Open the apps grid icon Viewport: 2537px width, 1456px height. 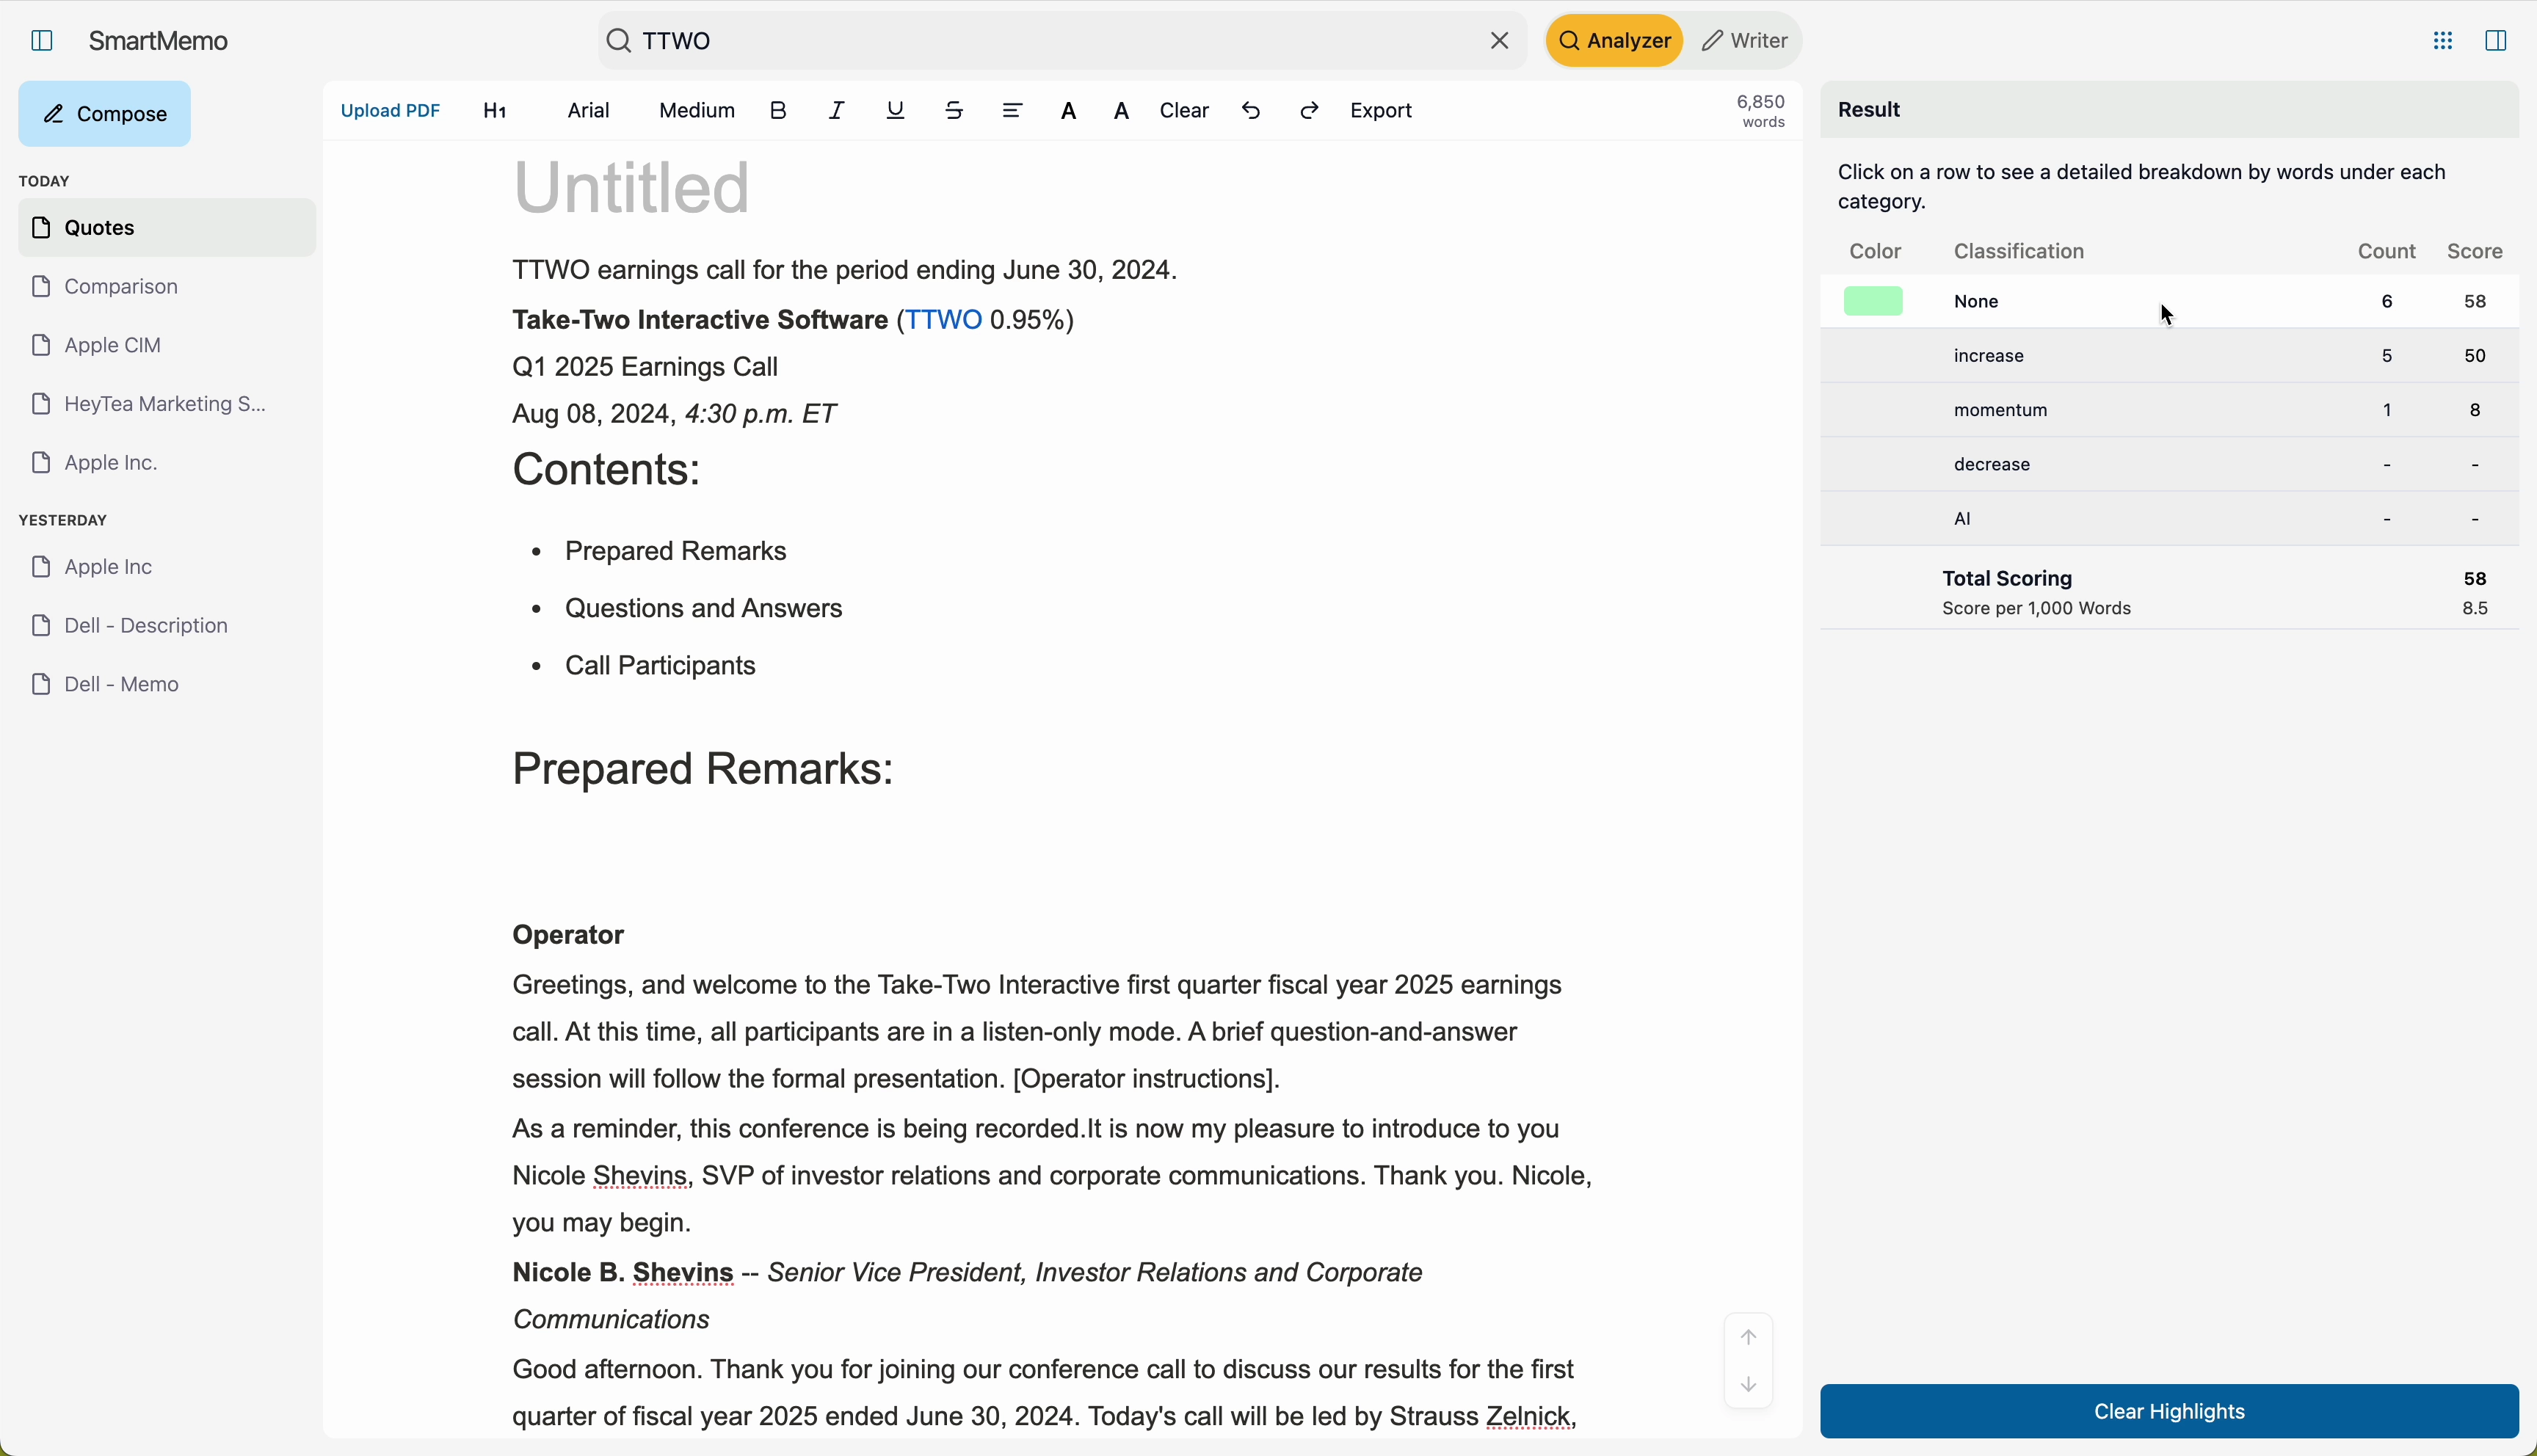tap(2442, 41)
